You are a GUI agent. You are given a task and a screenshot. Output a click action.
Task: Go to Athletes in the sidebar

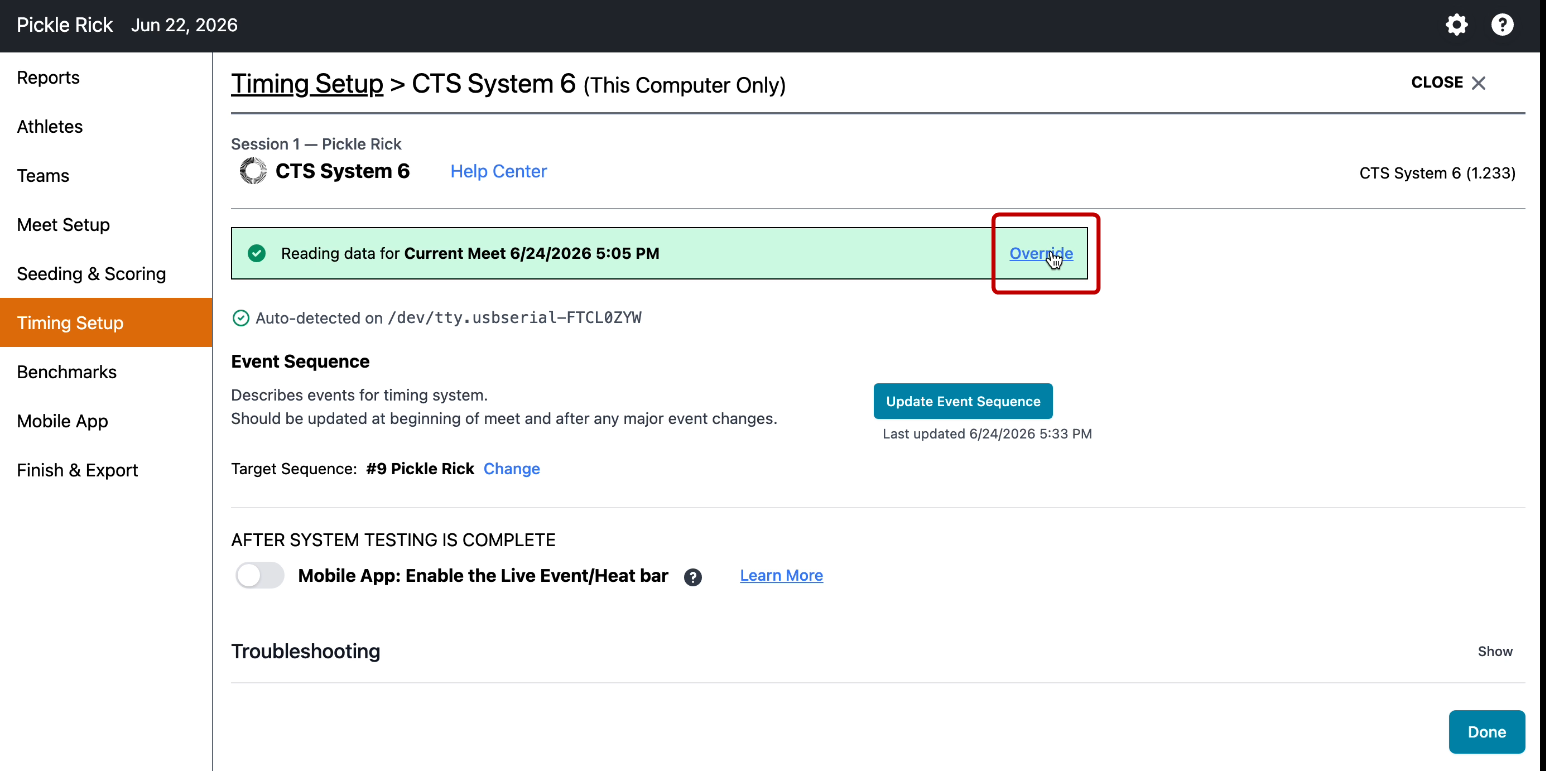tap(106, 127)
